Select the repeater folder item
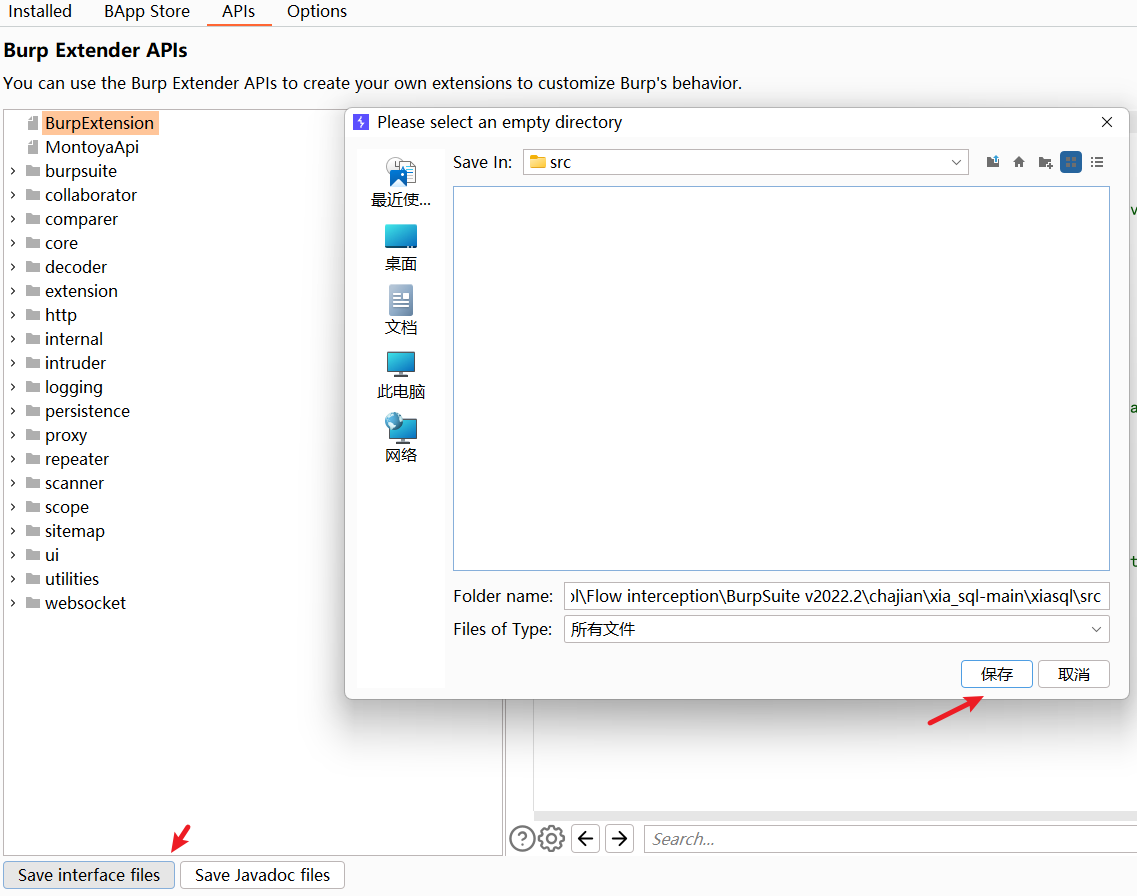 (x=76, y=459)
